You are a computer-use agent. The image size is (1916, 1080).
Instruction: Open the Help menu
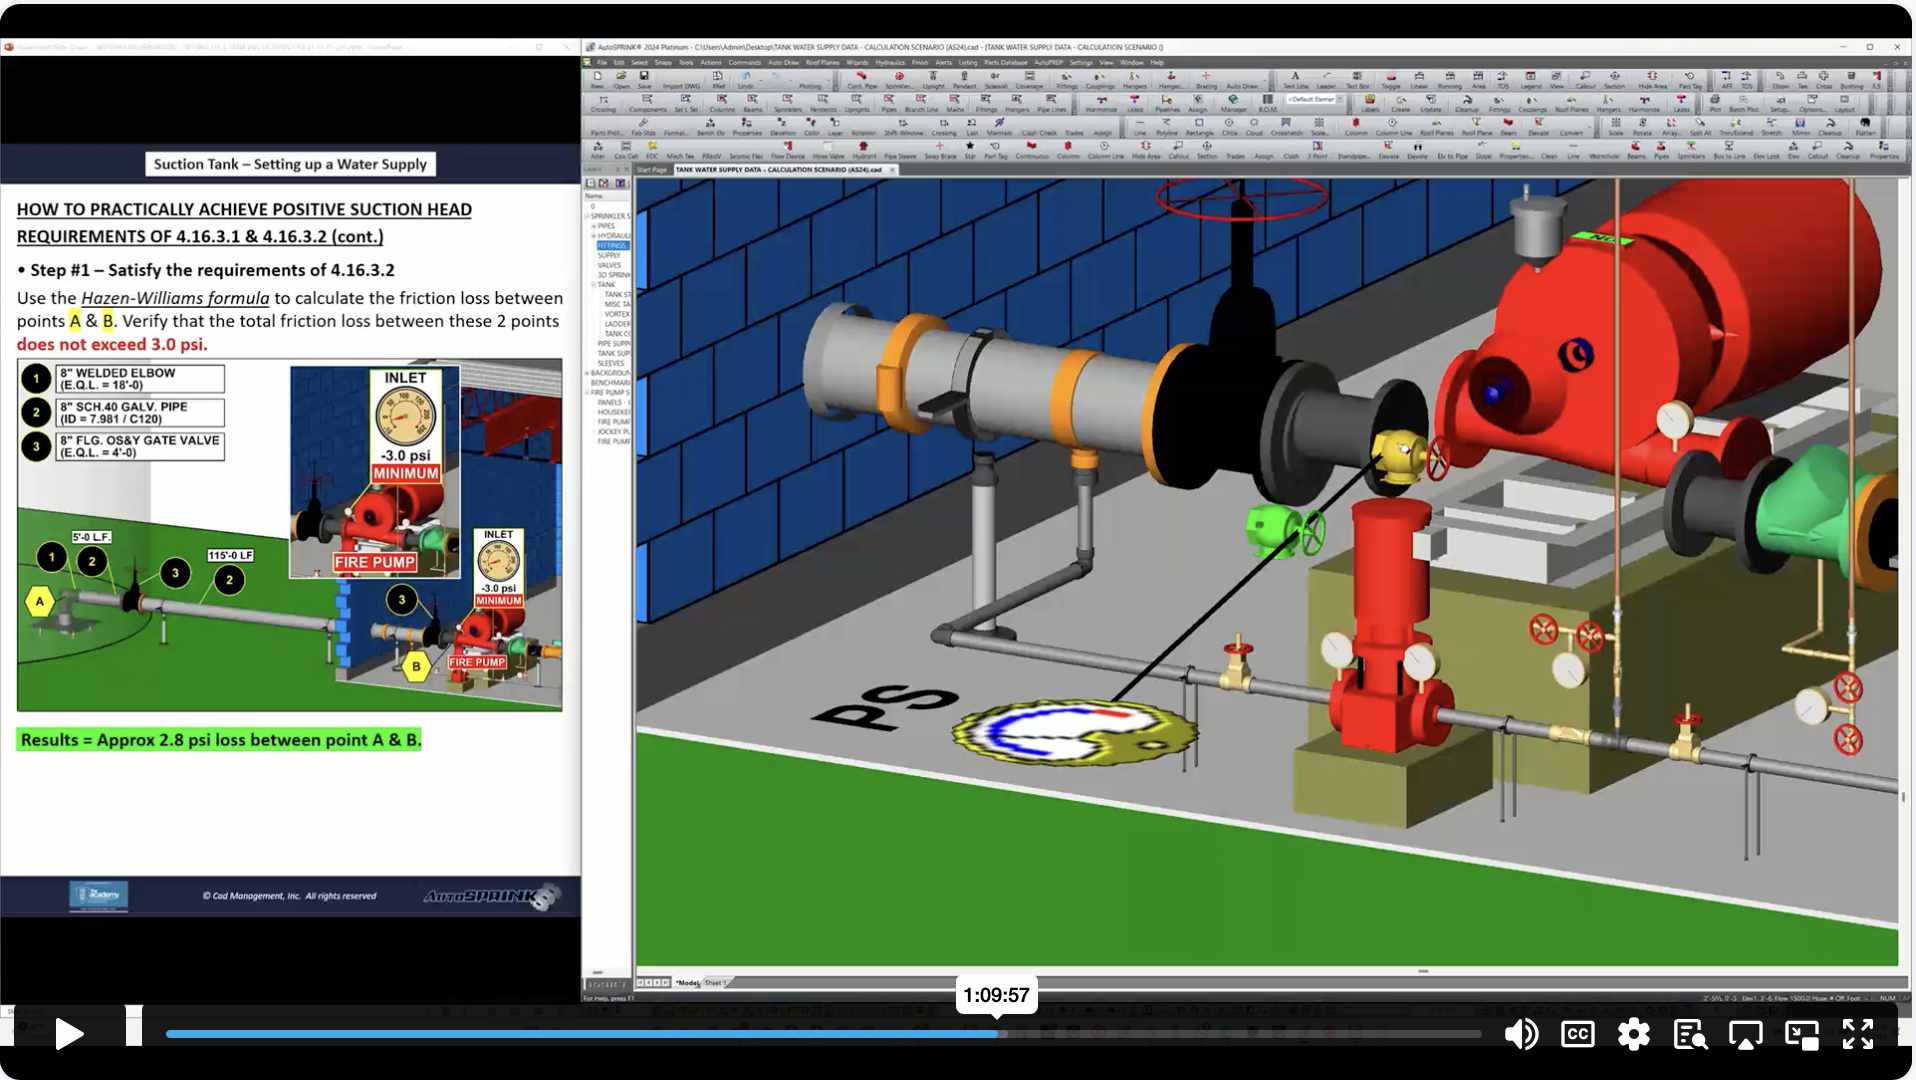click(x=1157, y=62)
